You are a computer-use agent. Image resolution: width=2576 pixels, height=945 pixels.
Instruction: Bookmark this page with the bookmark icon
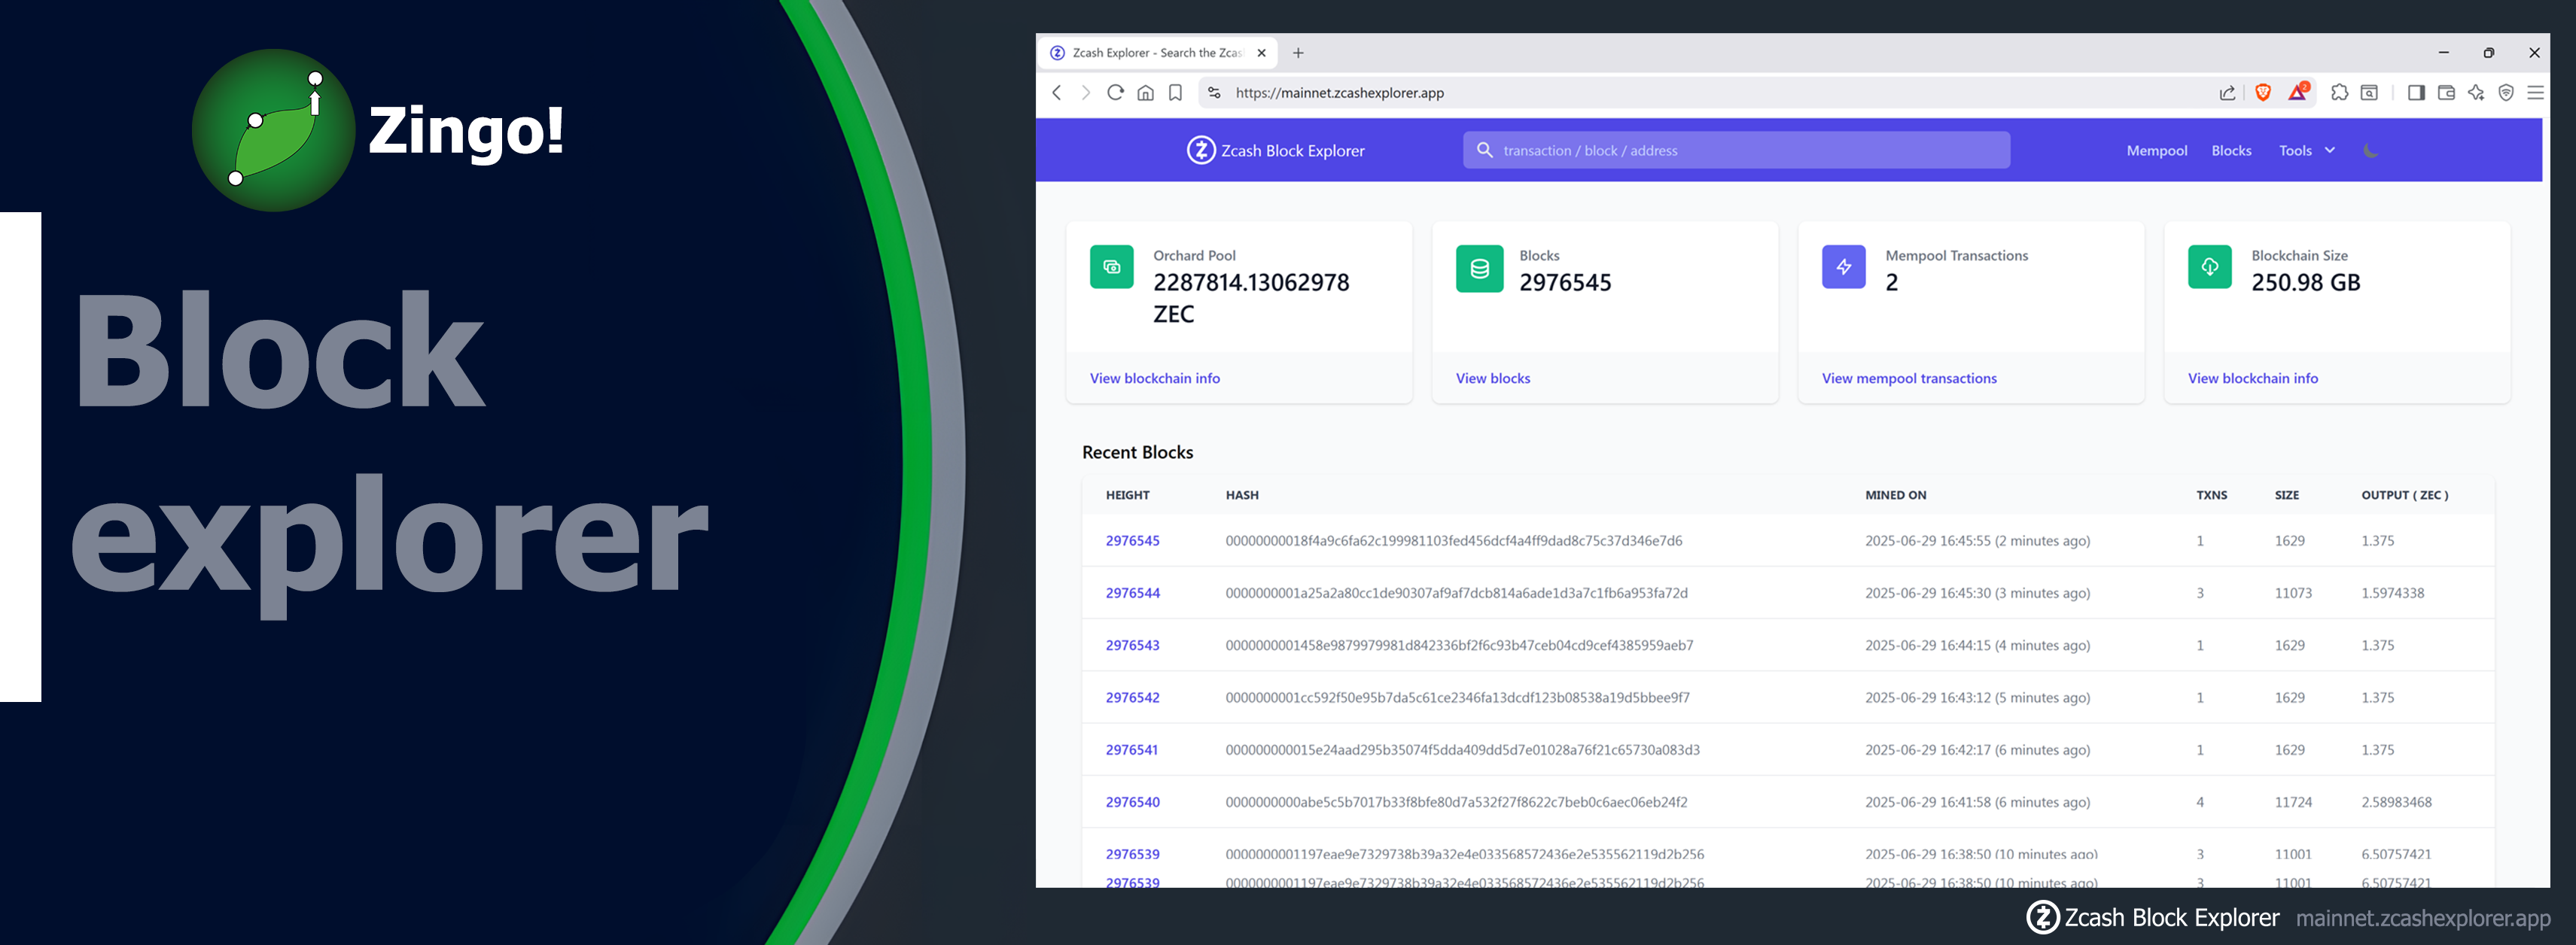[x=1176, y=93]
